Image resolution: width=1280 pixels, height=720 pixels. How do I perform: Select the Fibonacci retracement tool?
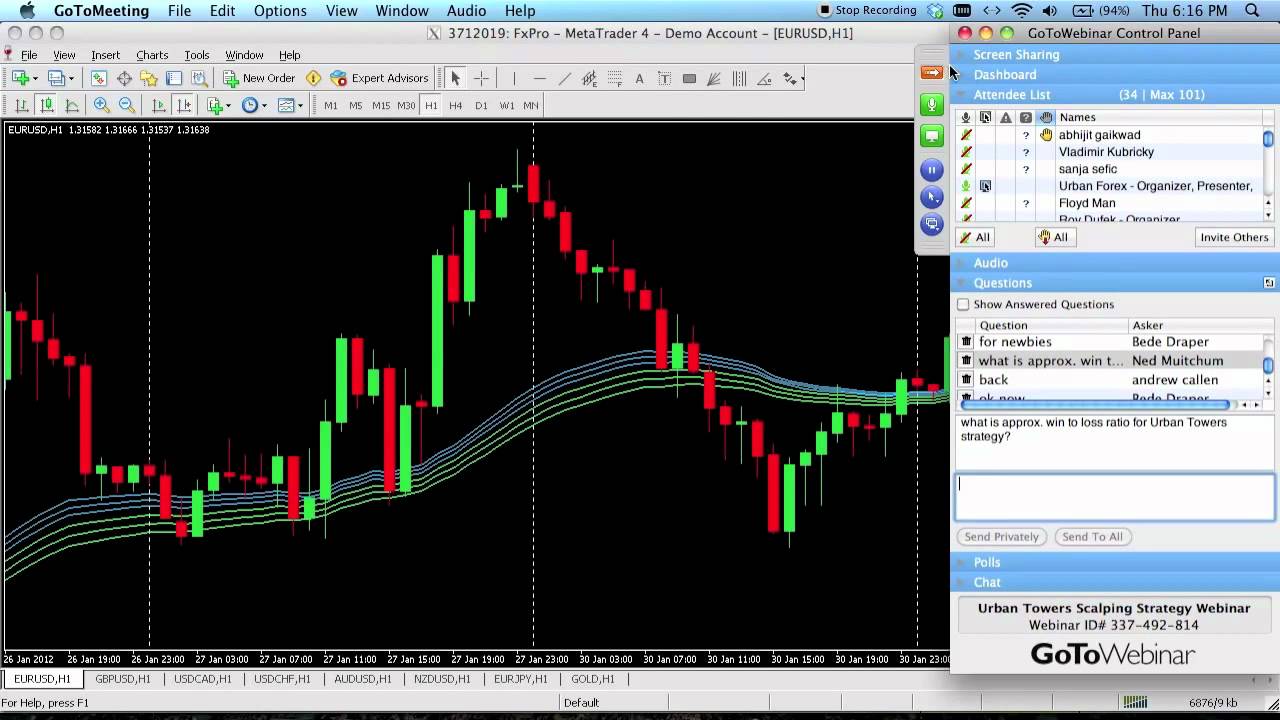tap(615, 78)
